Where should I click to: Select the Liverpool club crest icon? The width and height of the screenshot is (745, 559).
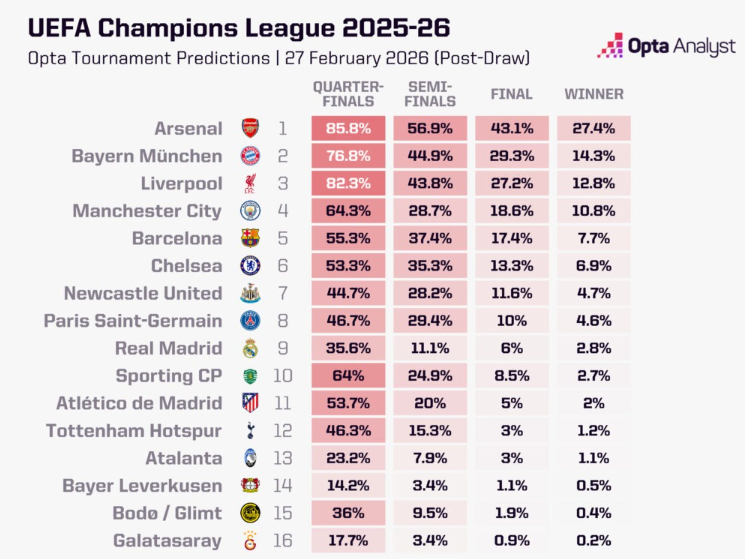[x=249, y=183]
